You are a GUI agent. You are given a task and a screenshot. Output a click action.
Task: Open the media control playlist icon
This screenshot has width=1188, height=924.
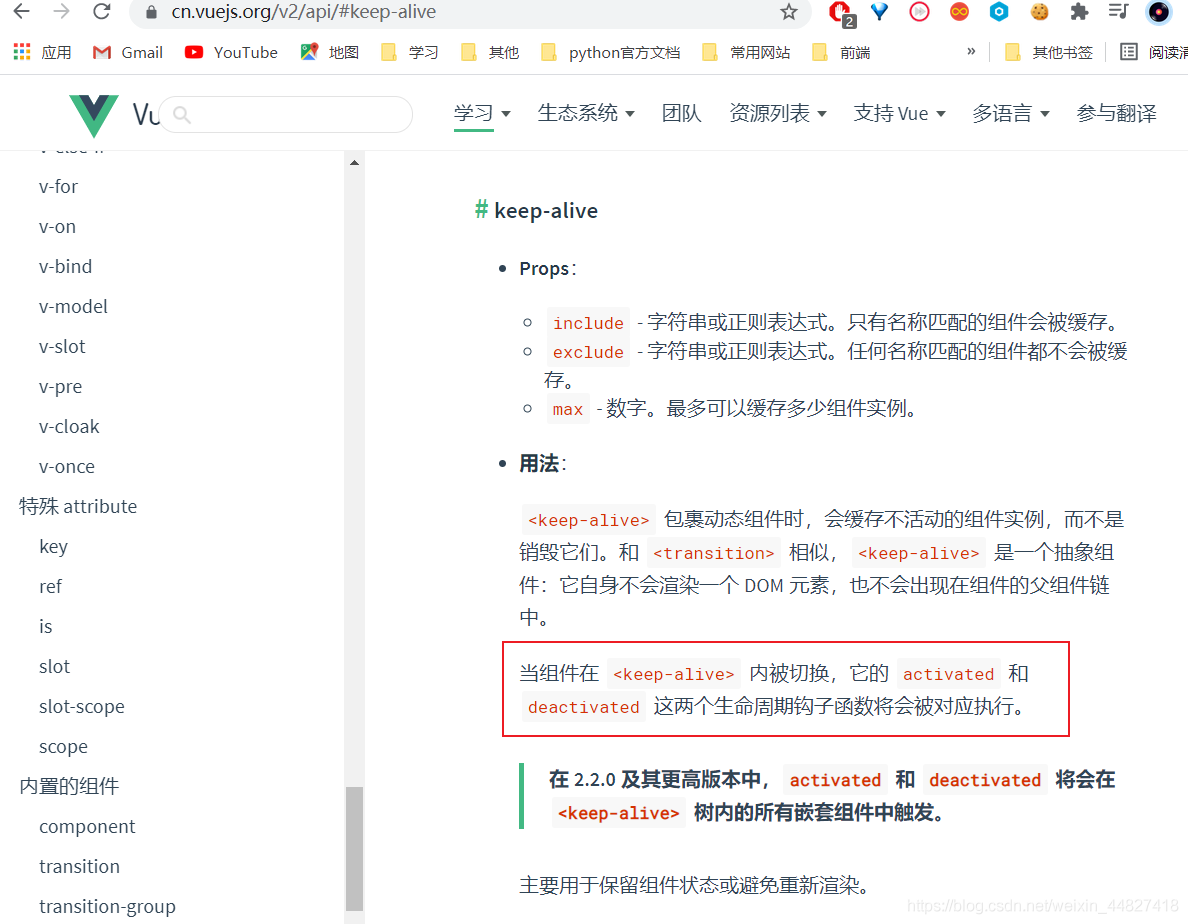pyautogui.click(x=1118, y=11)
